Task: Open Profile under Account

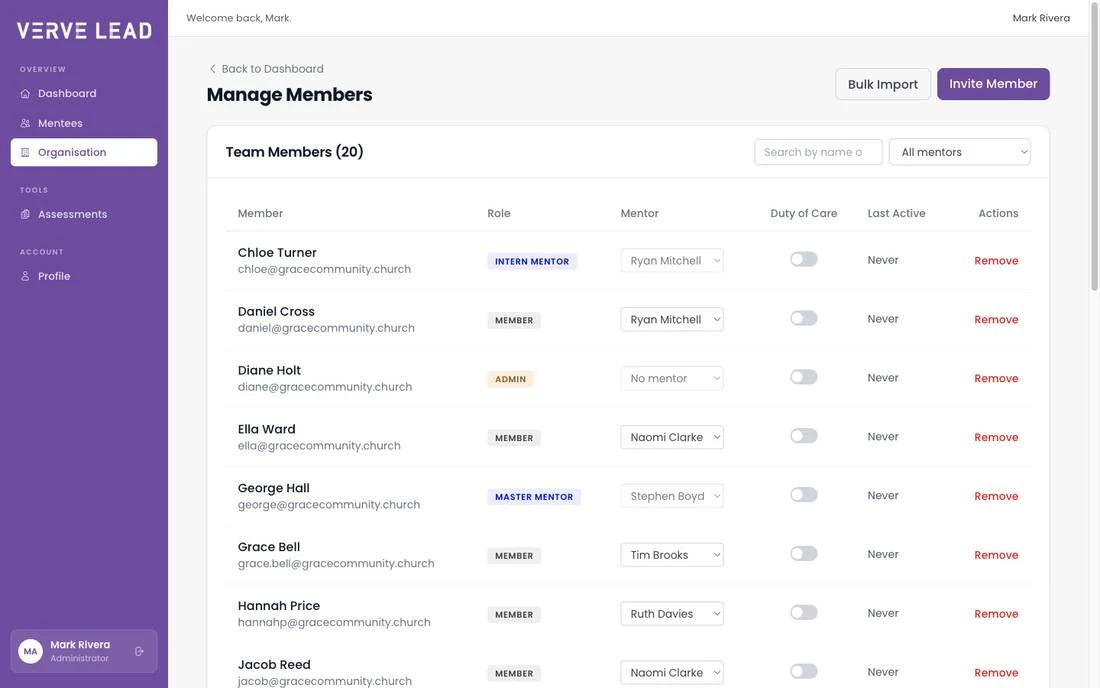Action: click(83, 276)
